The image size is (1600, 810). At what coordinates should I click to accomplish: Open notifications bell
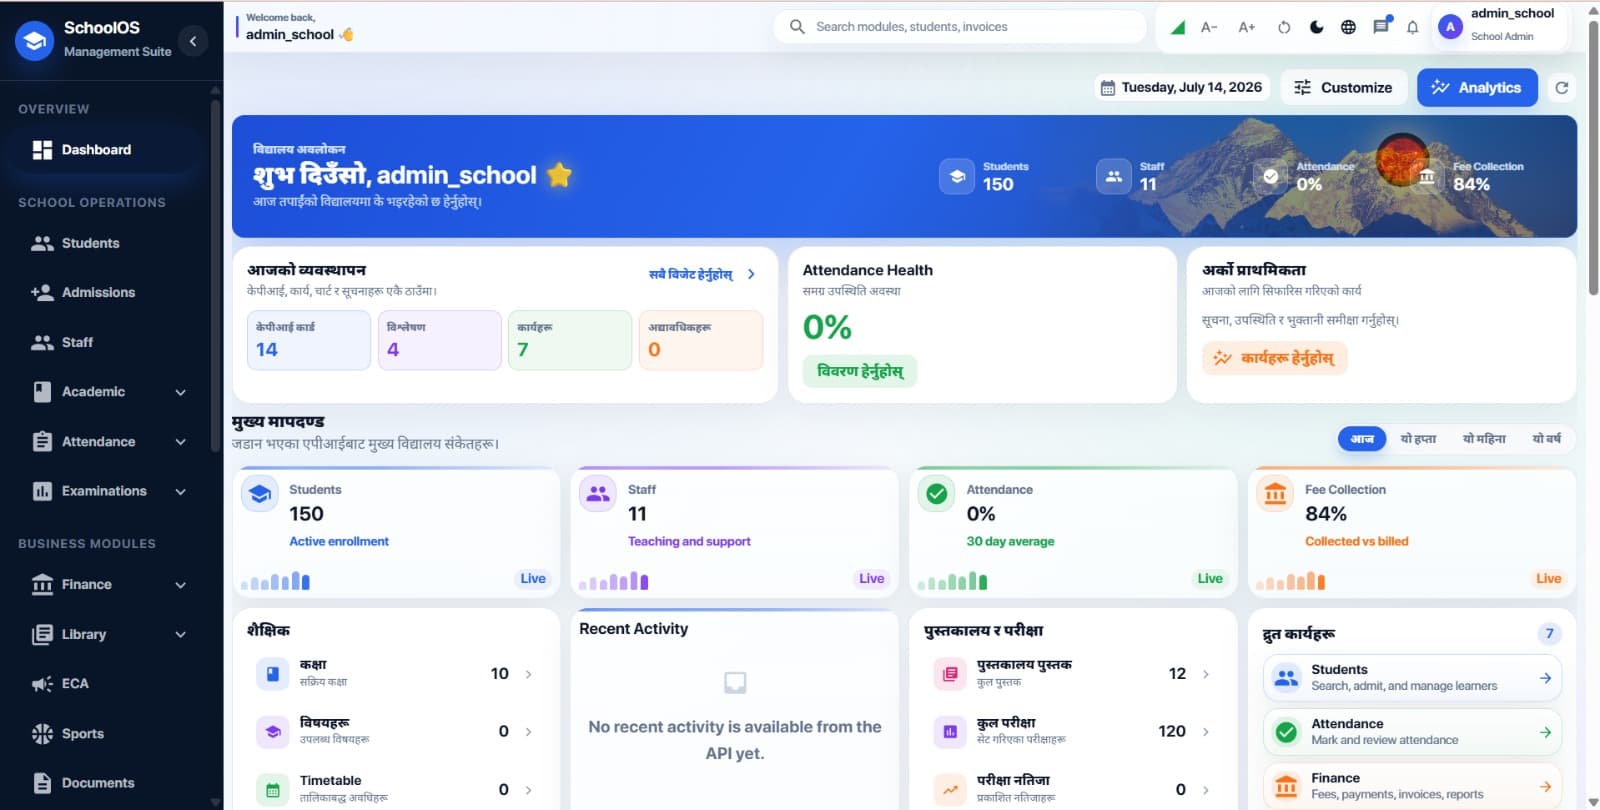coord(1412,27)
